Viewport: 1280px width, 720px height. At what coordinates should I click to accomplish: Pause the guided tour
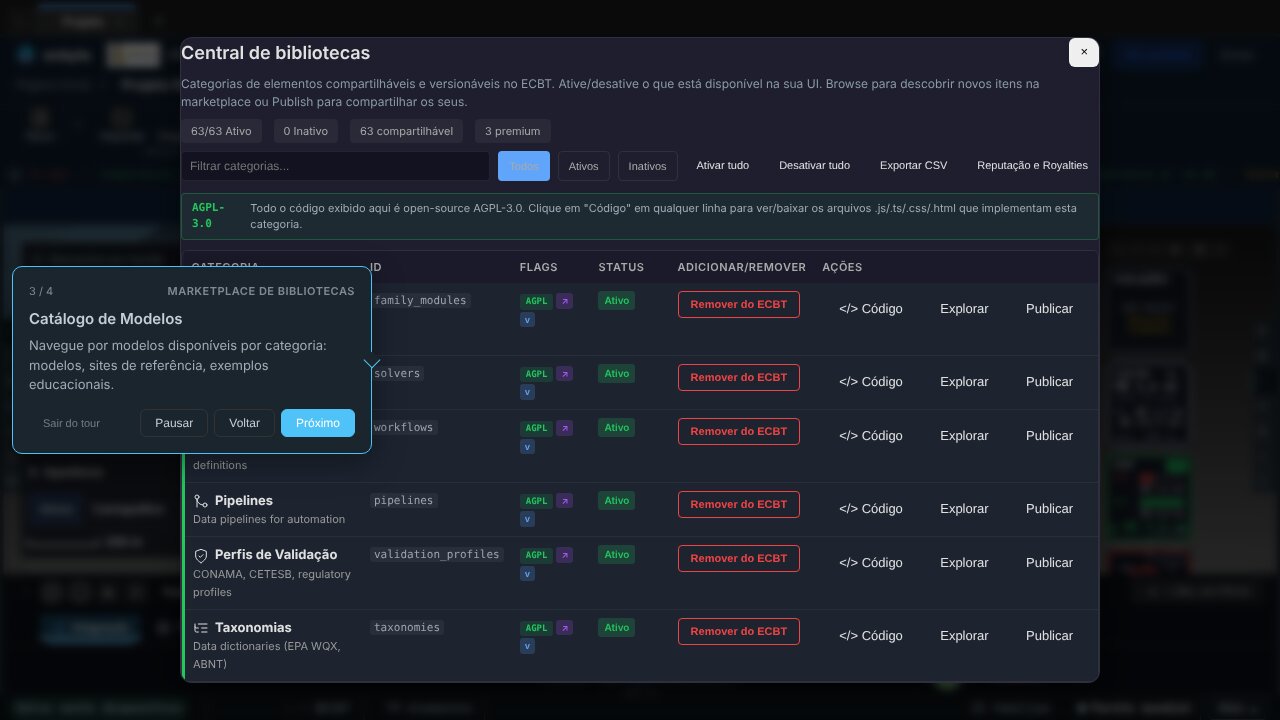(174, 423)
